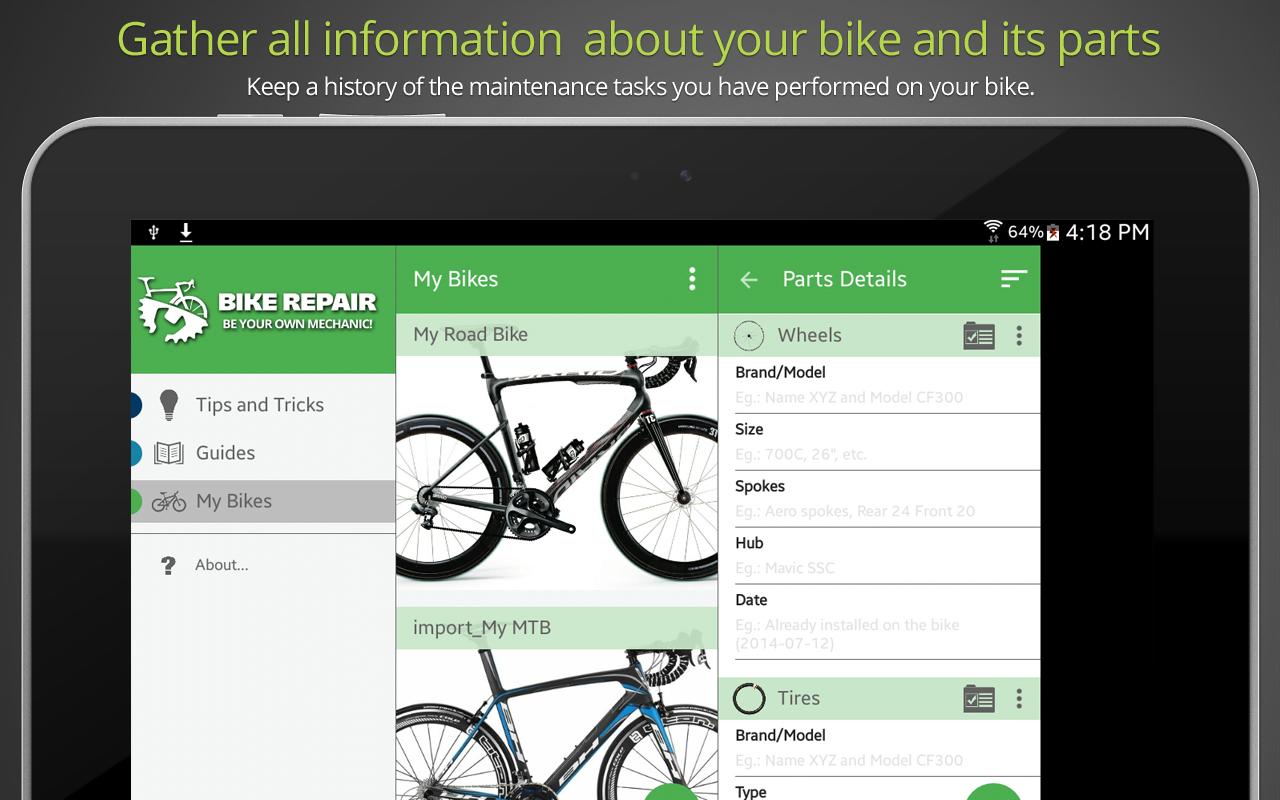The width and height of the screenshot is (1280, 800).
Task: Click the Wheels wheel icon
Action: point(749,336)
